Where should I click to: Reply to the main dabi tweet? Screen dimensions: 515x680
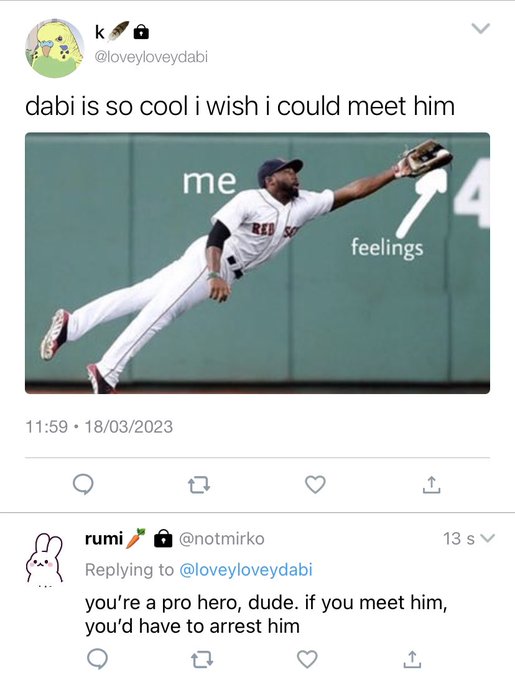pyautogui.click(x=83, y=484)
